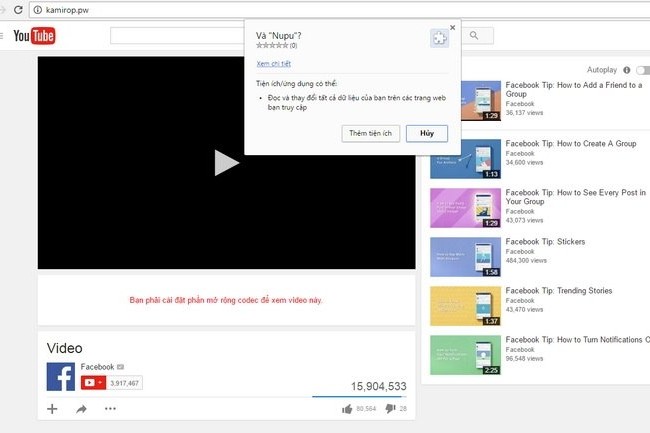The width and height of the screenshot is (650, 433).
Task: Click 'How to Turn Notifications' thumbnail
Action: pos(466,355)
